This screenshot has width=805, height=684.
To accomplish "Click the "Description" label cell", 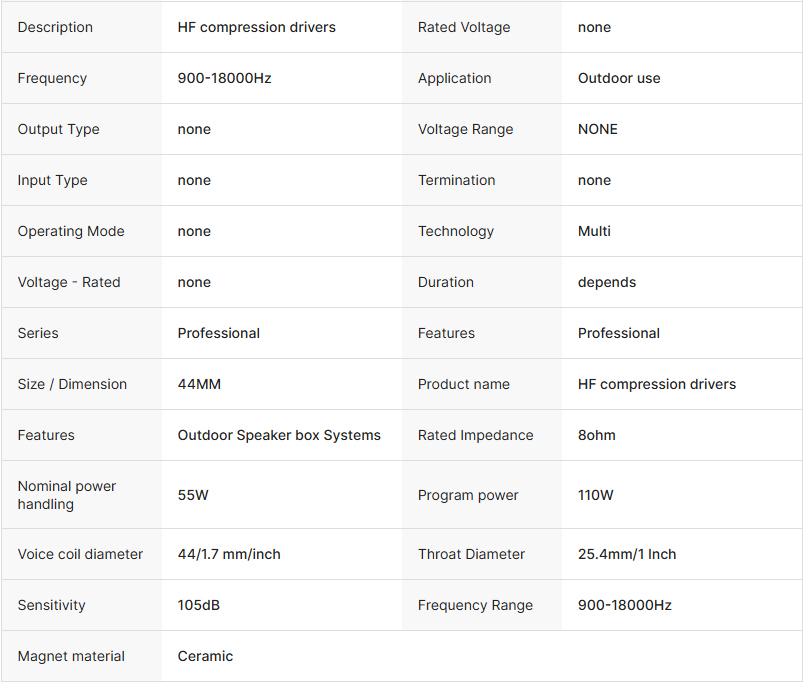I will click(55, 27).
